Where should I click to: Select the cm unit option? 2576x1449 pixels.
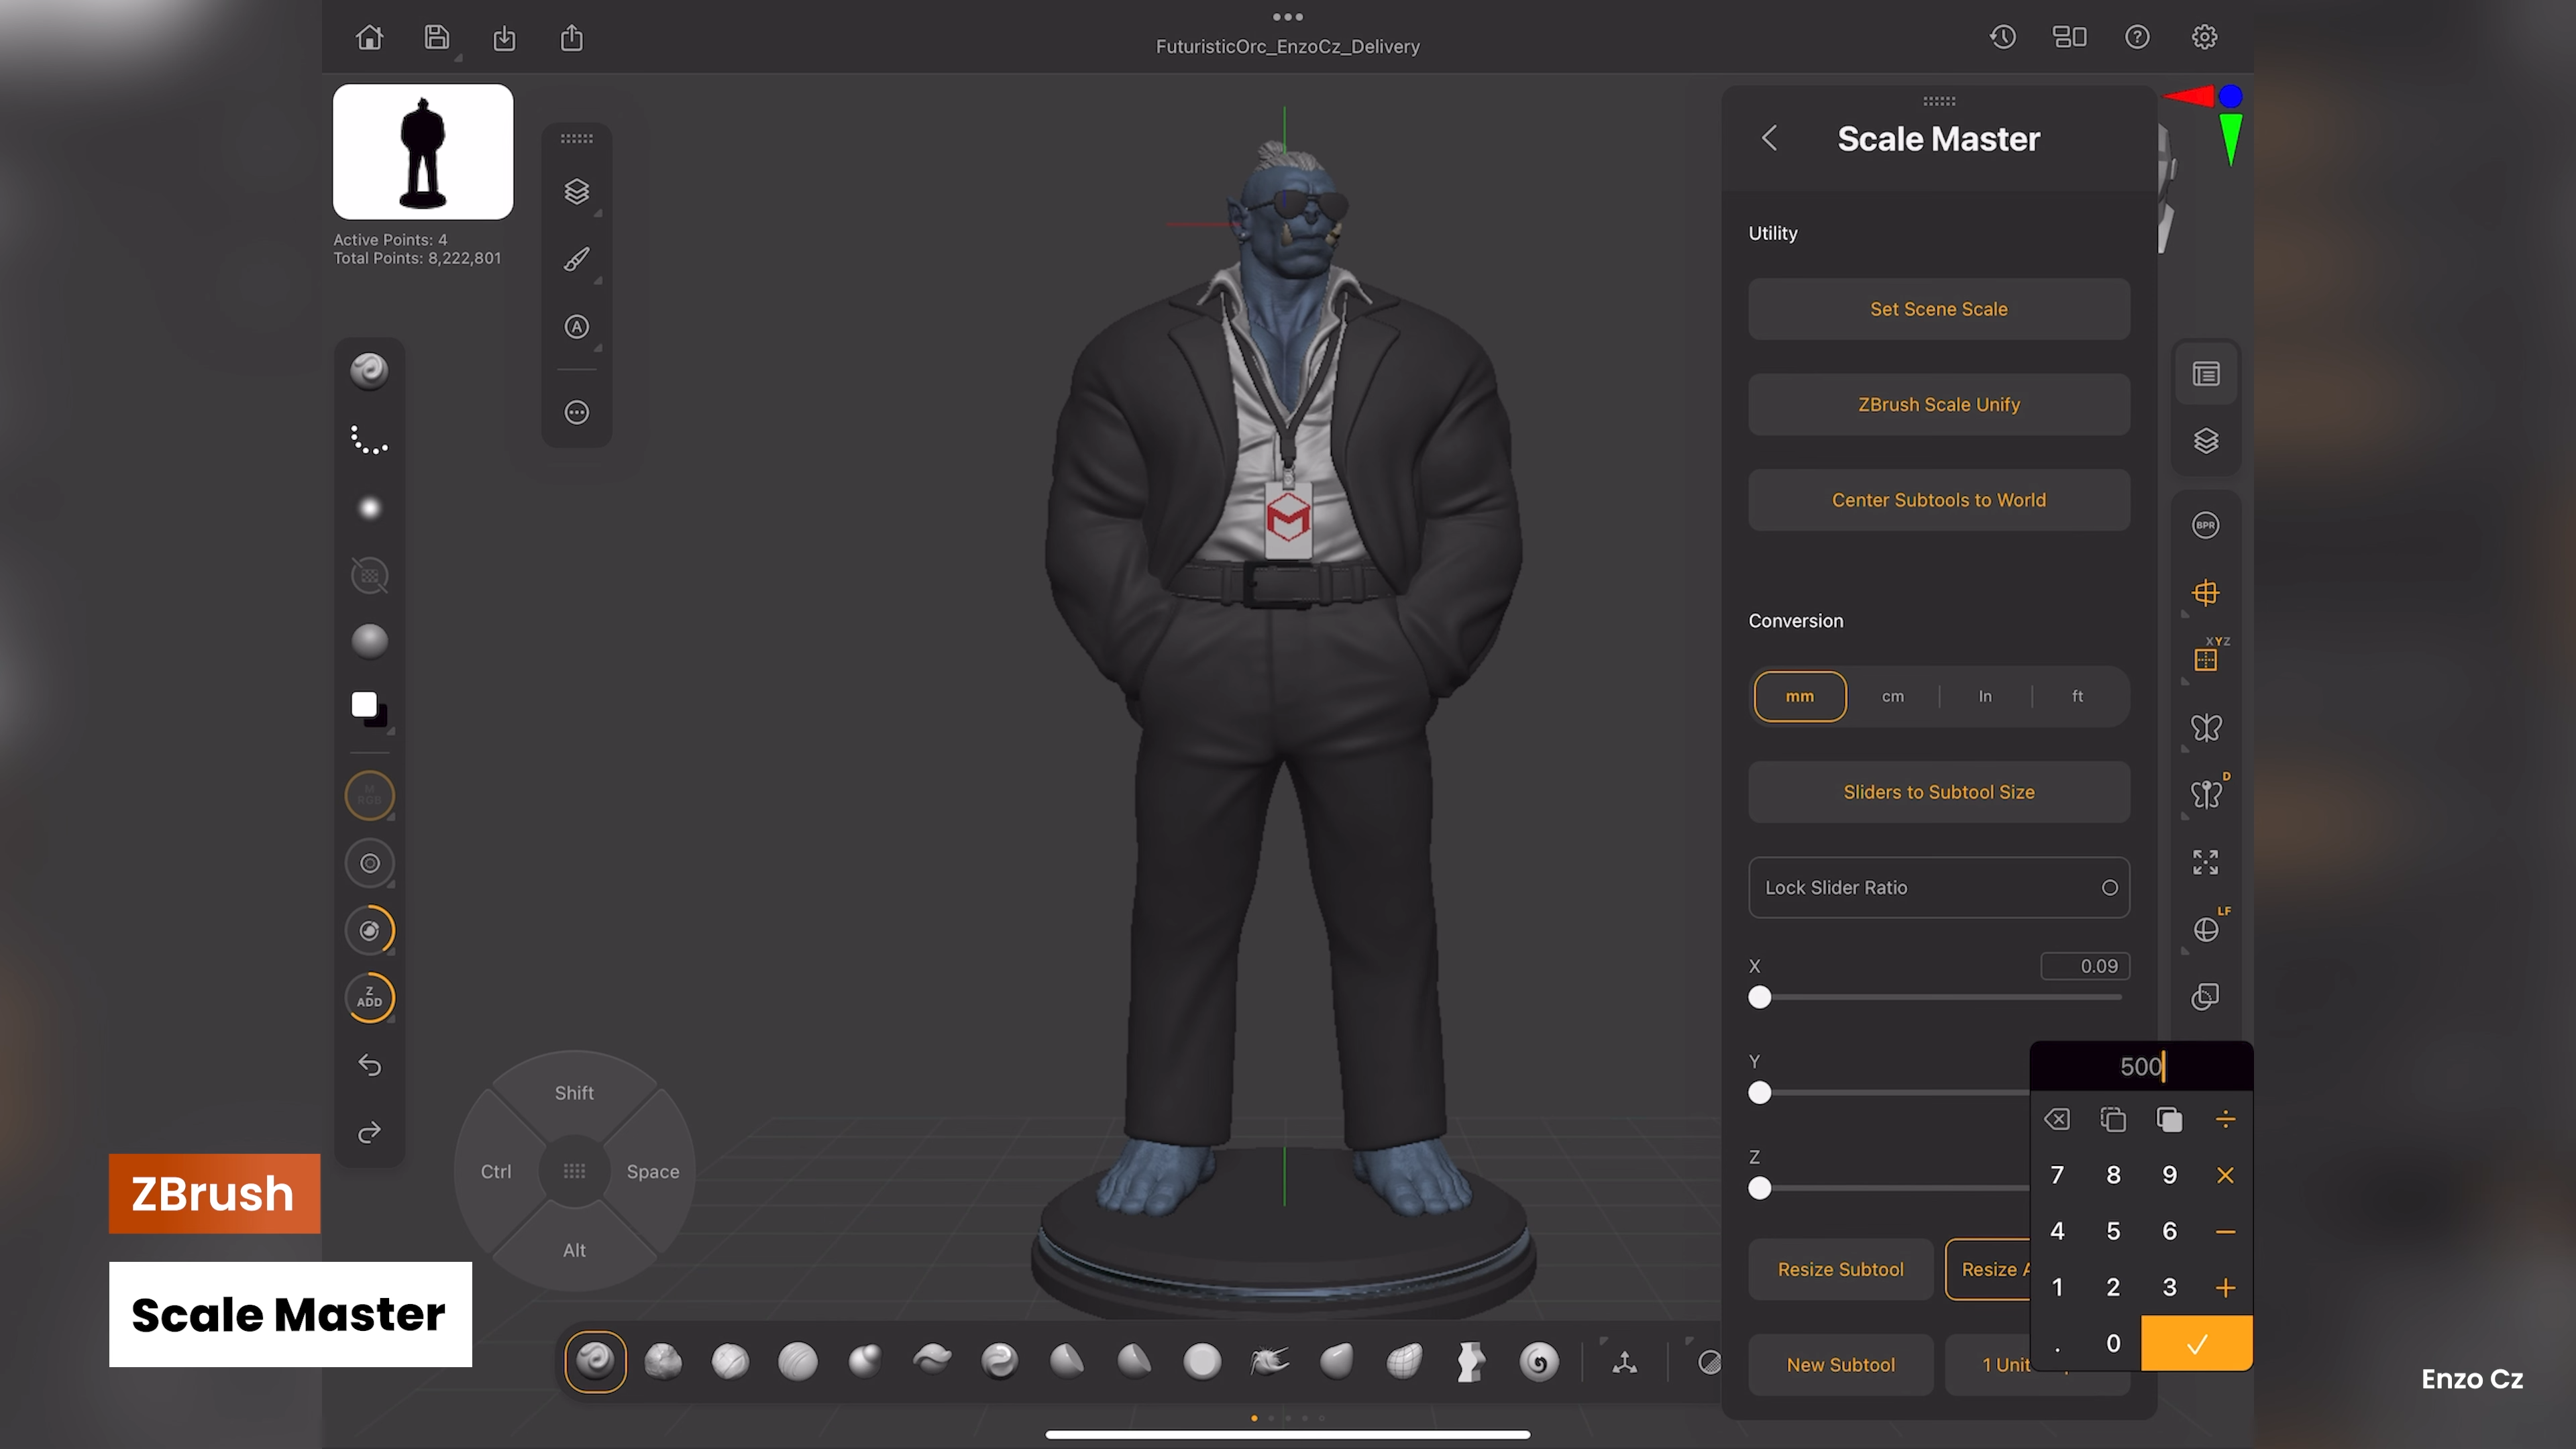click(1892, 697)
